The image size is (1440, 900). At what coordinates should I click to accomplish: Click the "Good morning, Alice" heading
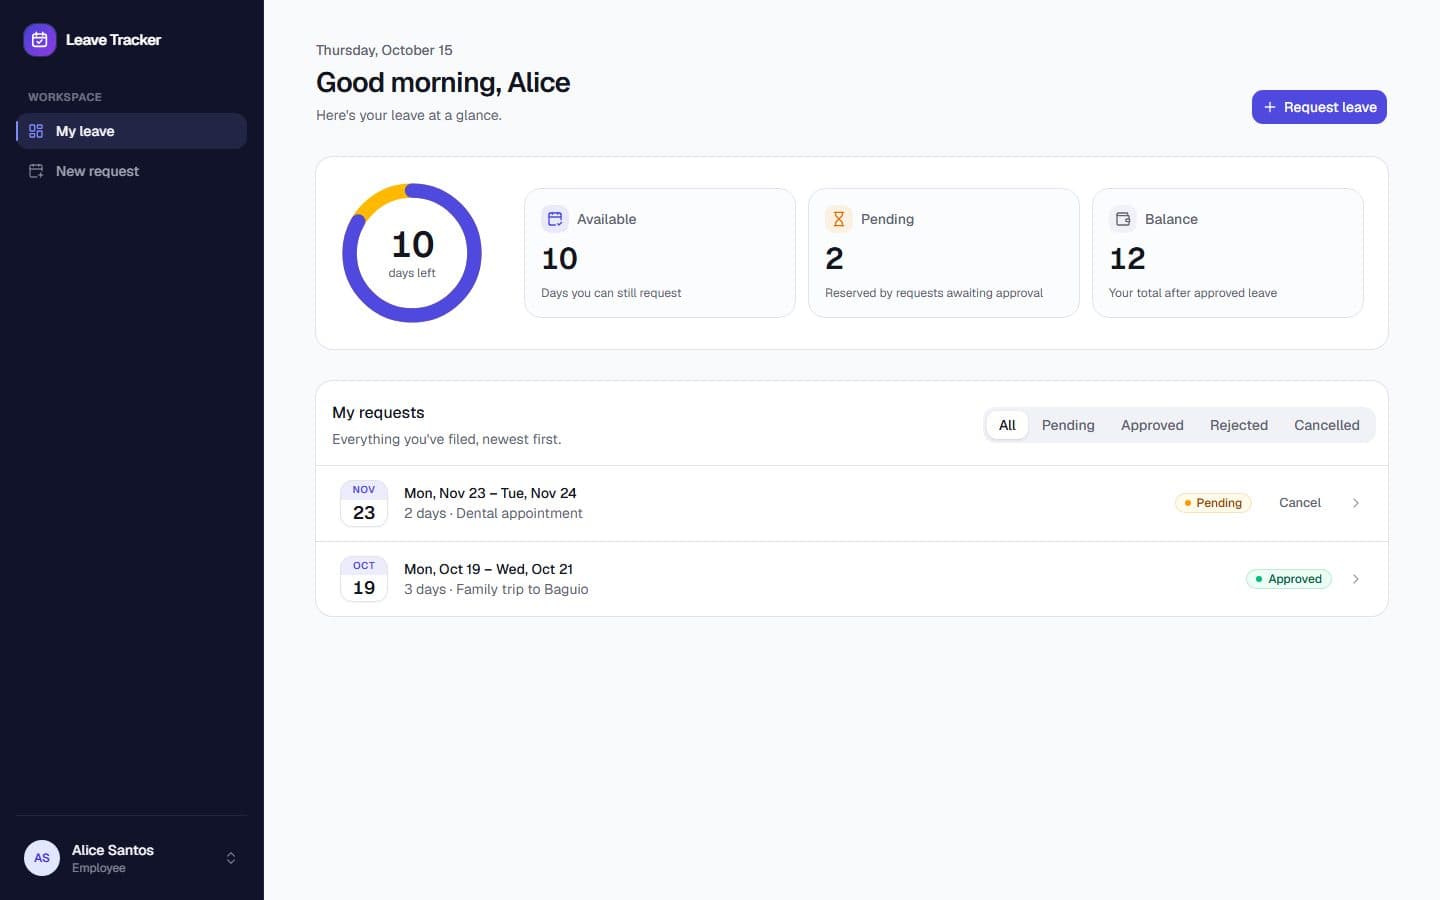click(x=443, y=82)
